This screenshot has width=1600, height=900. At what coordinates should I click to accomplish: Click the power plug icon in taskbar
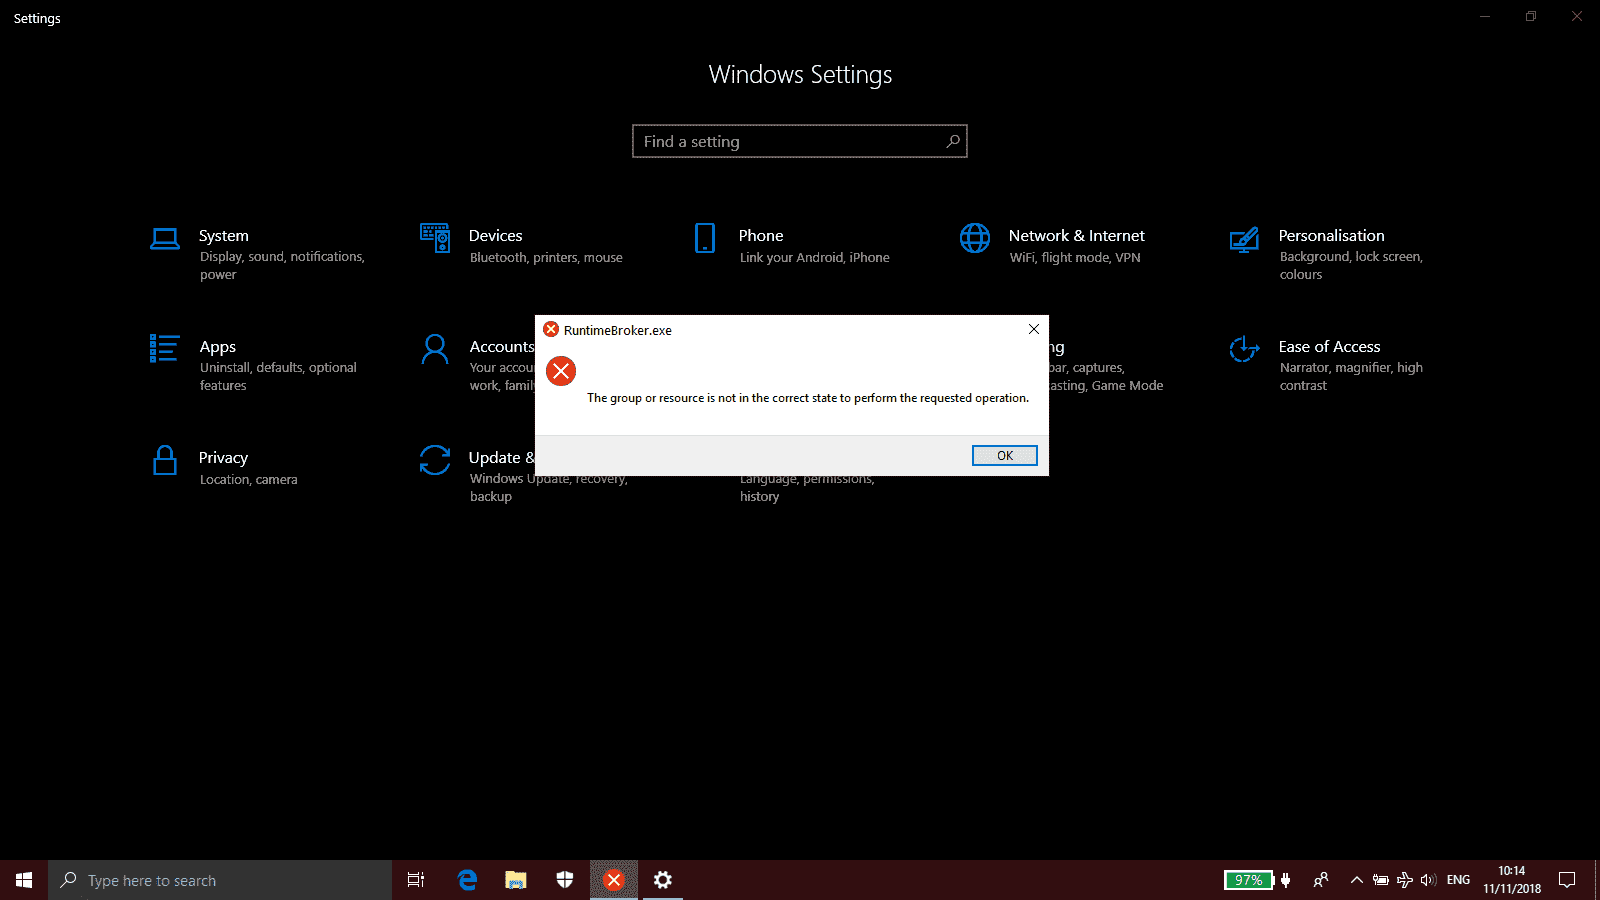1286,880
